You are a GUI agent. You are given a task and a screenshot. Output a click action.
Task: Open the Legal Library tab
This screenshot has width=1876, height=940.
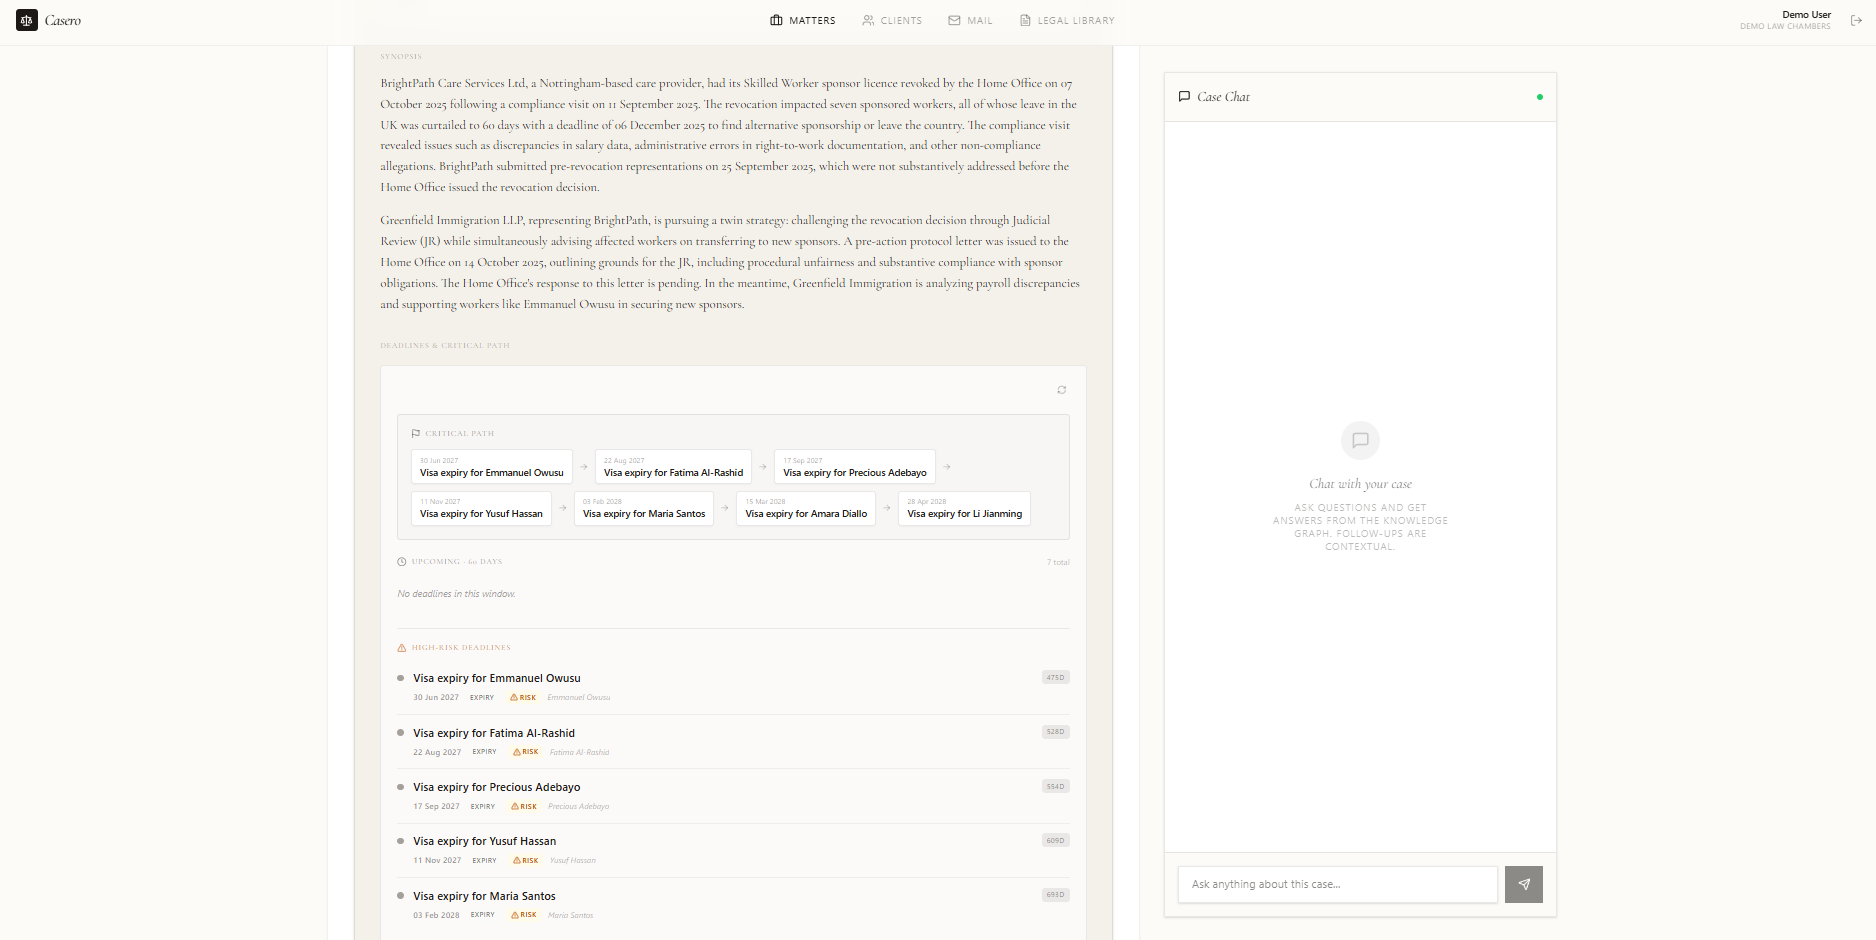[x=1067, y=20]
